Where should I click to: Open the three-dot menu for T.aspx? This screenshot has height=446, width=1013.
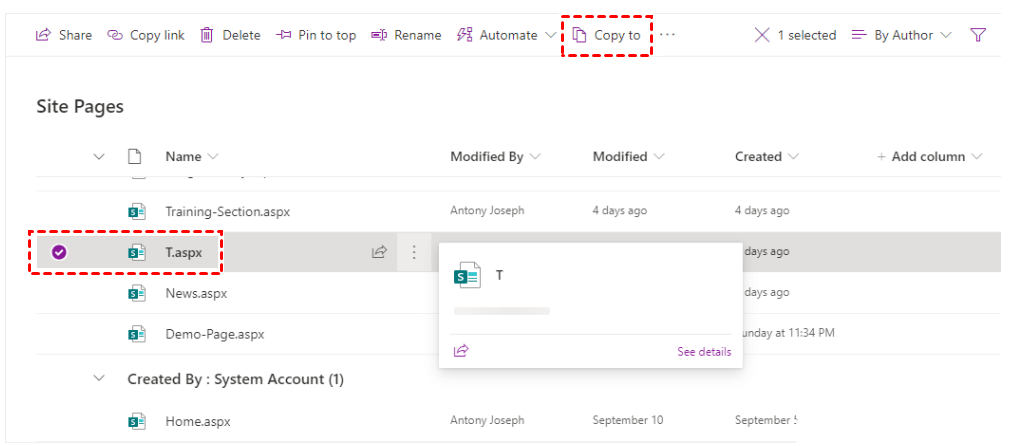point(414,253)
